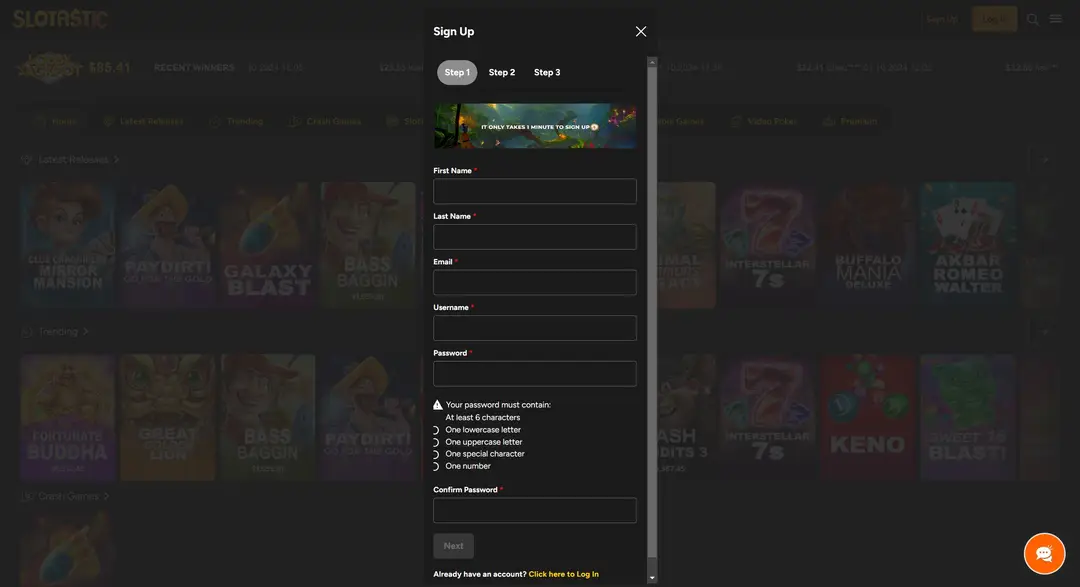Click into the Confirm Password field

[535, 510]
